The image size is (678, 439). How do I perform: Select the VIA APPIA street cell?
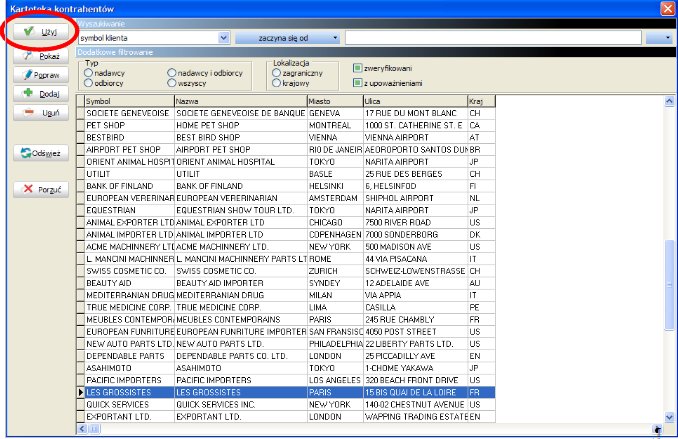[x=416, y=295]
